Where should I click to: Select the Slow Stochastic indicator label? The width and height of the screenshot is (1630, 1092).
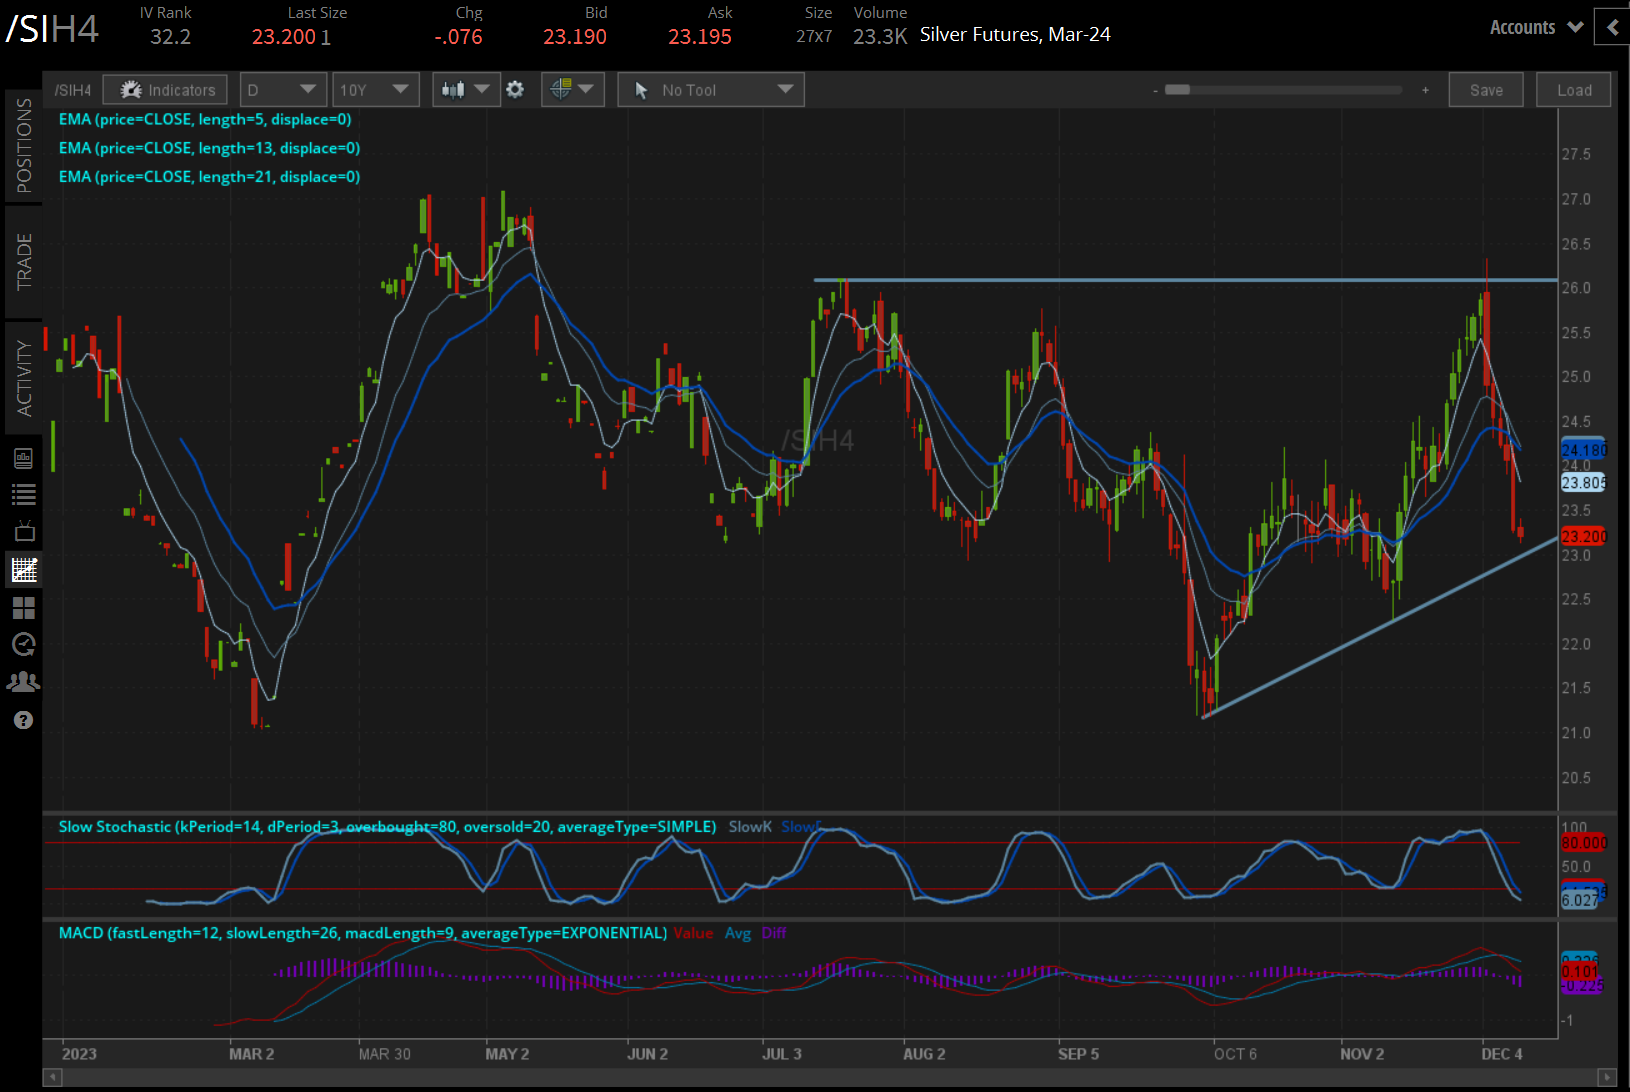coord(387,827)
